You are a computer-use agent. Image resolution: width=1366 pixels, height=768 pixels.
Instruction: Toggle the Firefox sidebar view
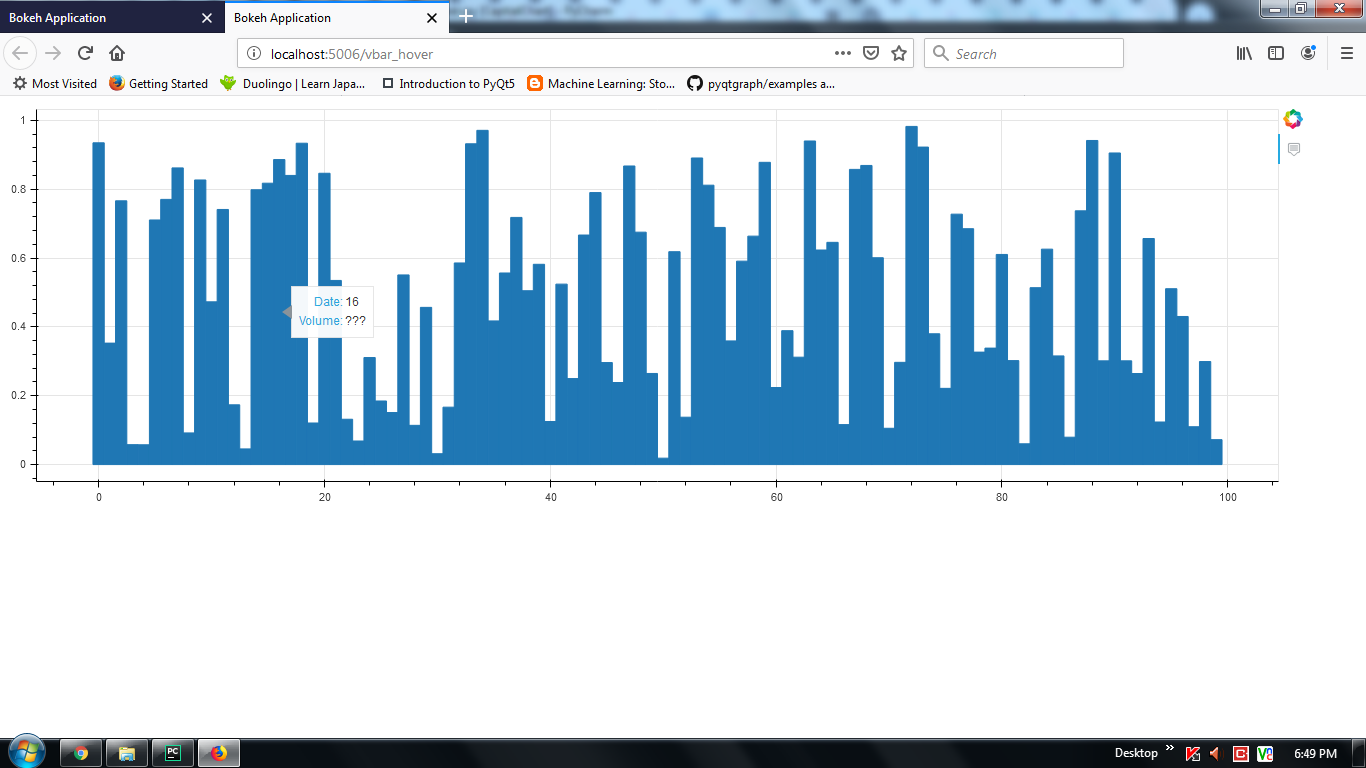click(1276, 53)
